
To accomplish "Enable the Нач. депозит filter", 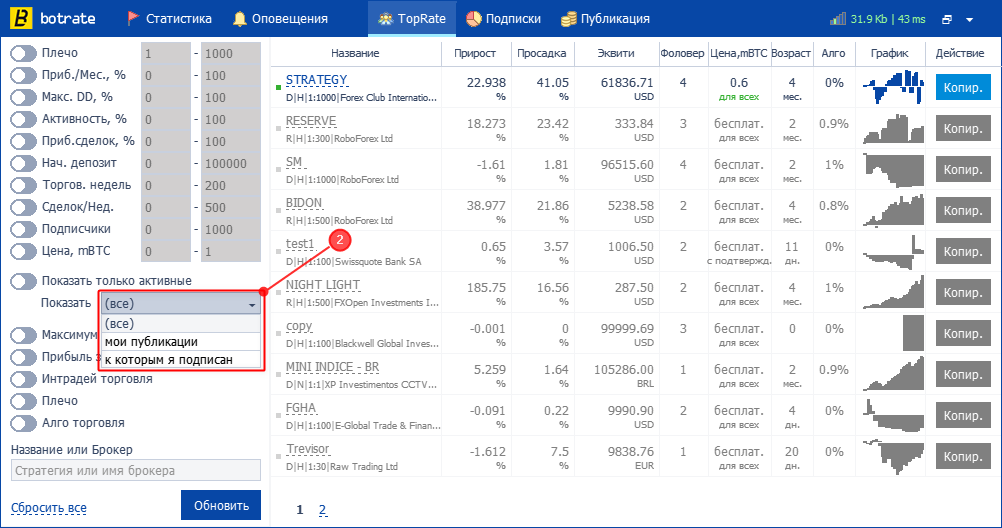I will coord(23,163).
